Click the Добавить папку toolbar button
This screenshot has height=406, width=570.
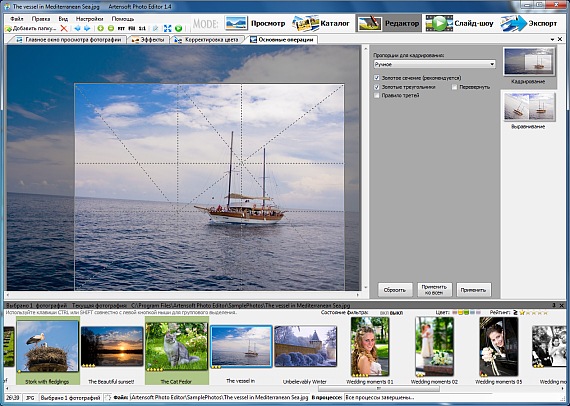click(31, 28)
